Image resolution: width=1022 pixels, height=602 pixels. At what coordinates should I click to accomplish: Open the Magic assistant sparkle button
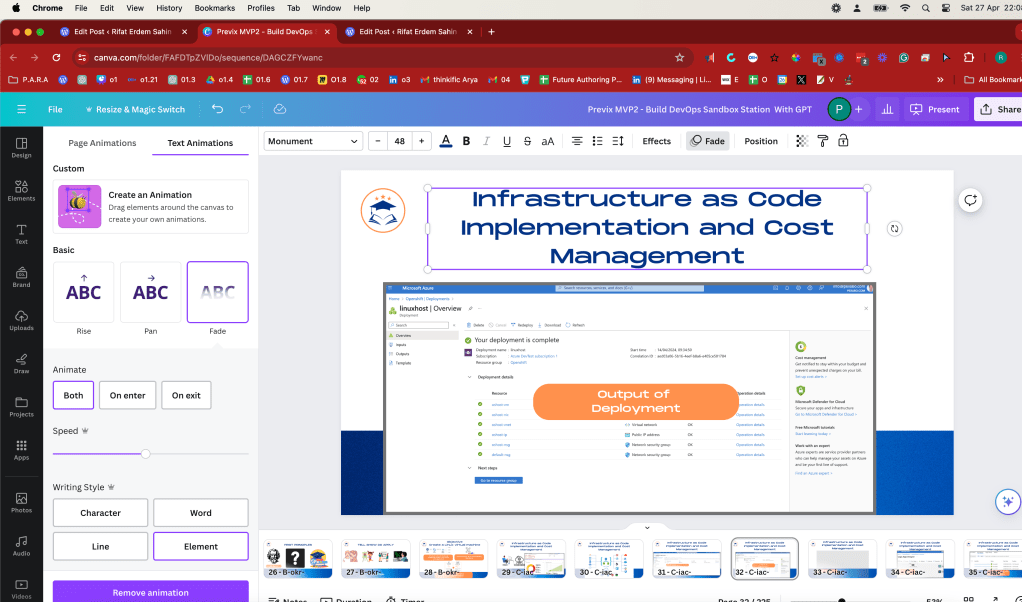pyautogui.click(x=1008, y=502)
